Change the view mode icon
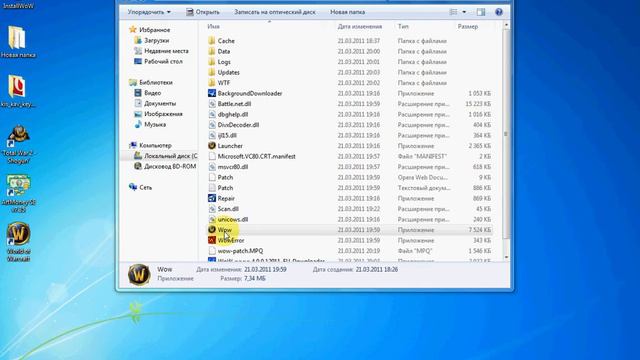640x360 pixels. (x=453, y=12)
